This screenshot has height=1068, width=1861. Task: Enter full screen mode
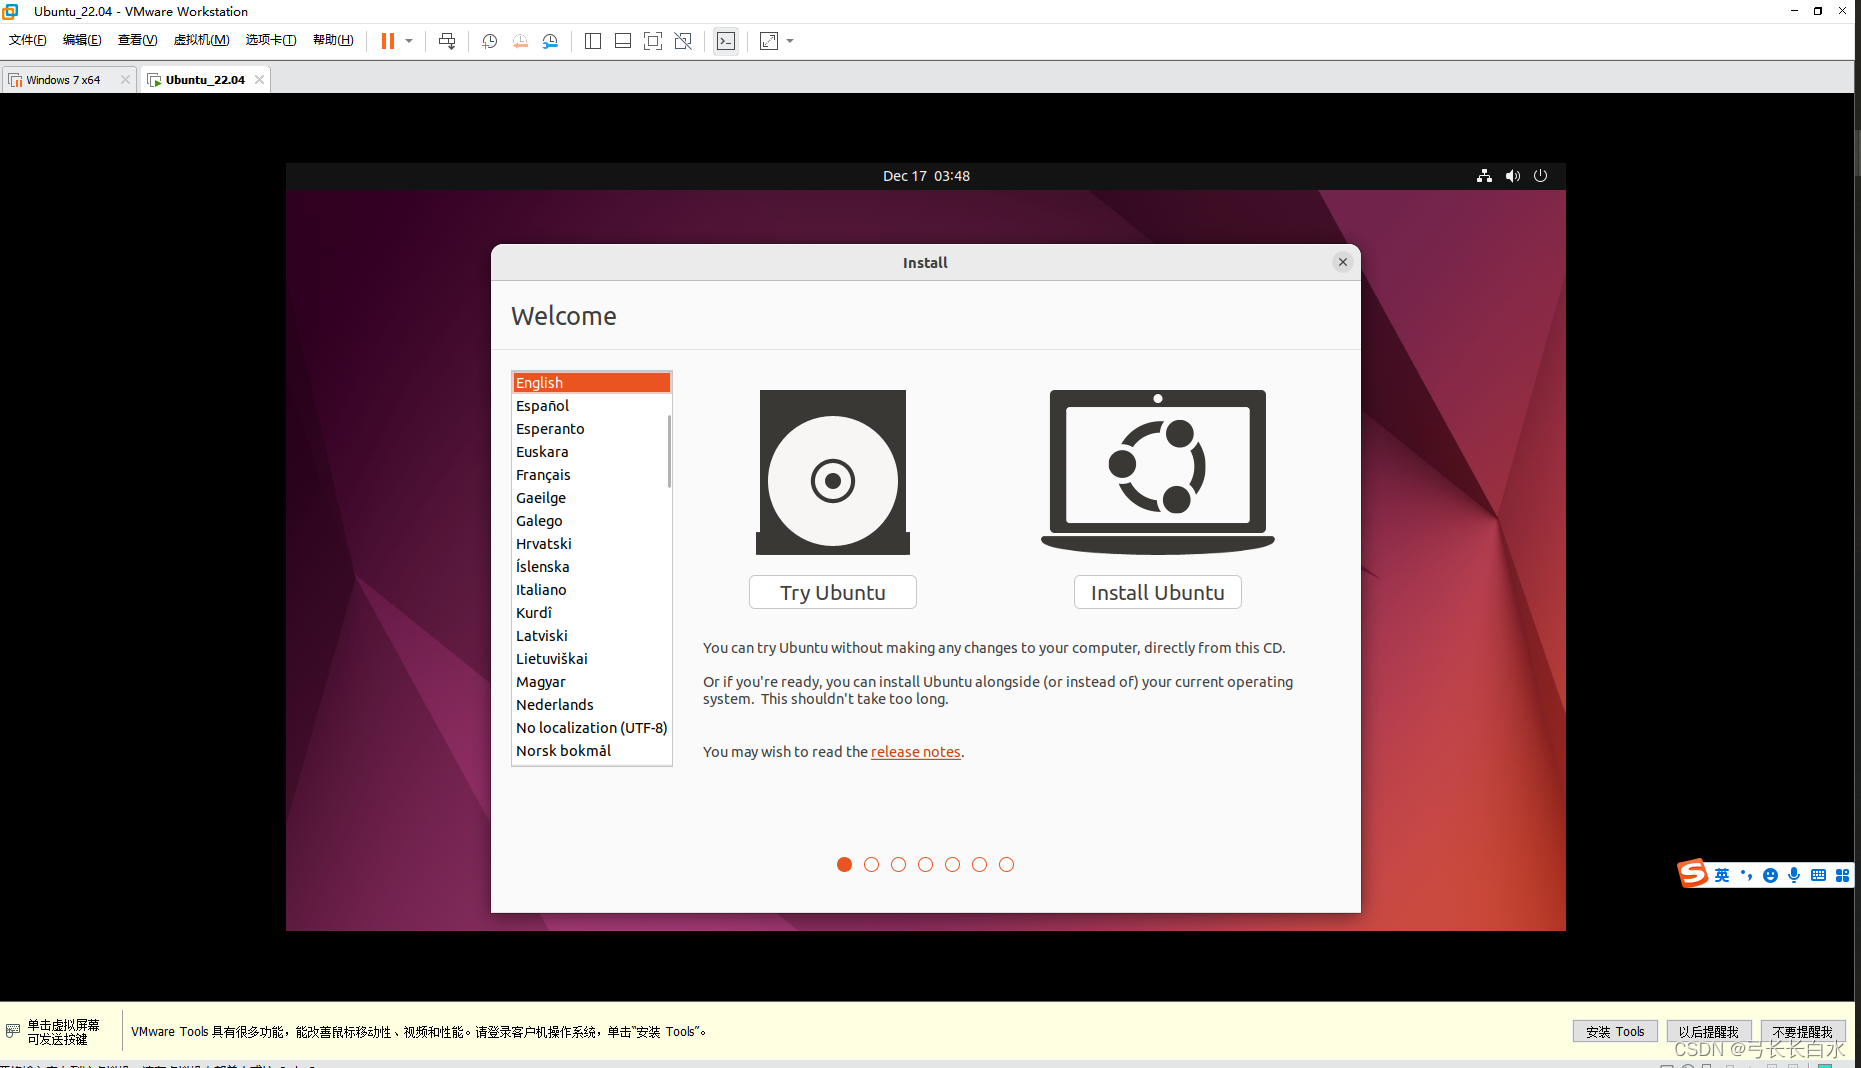tap(653, 41)
